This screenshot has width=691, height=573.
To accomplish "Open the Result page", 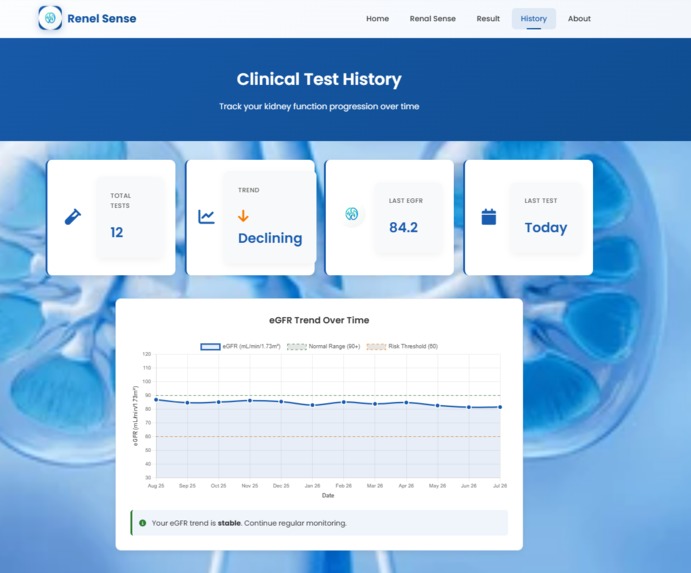I will [488, 19].
